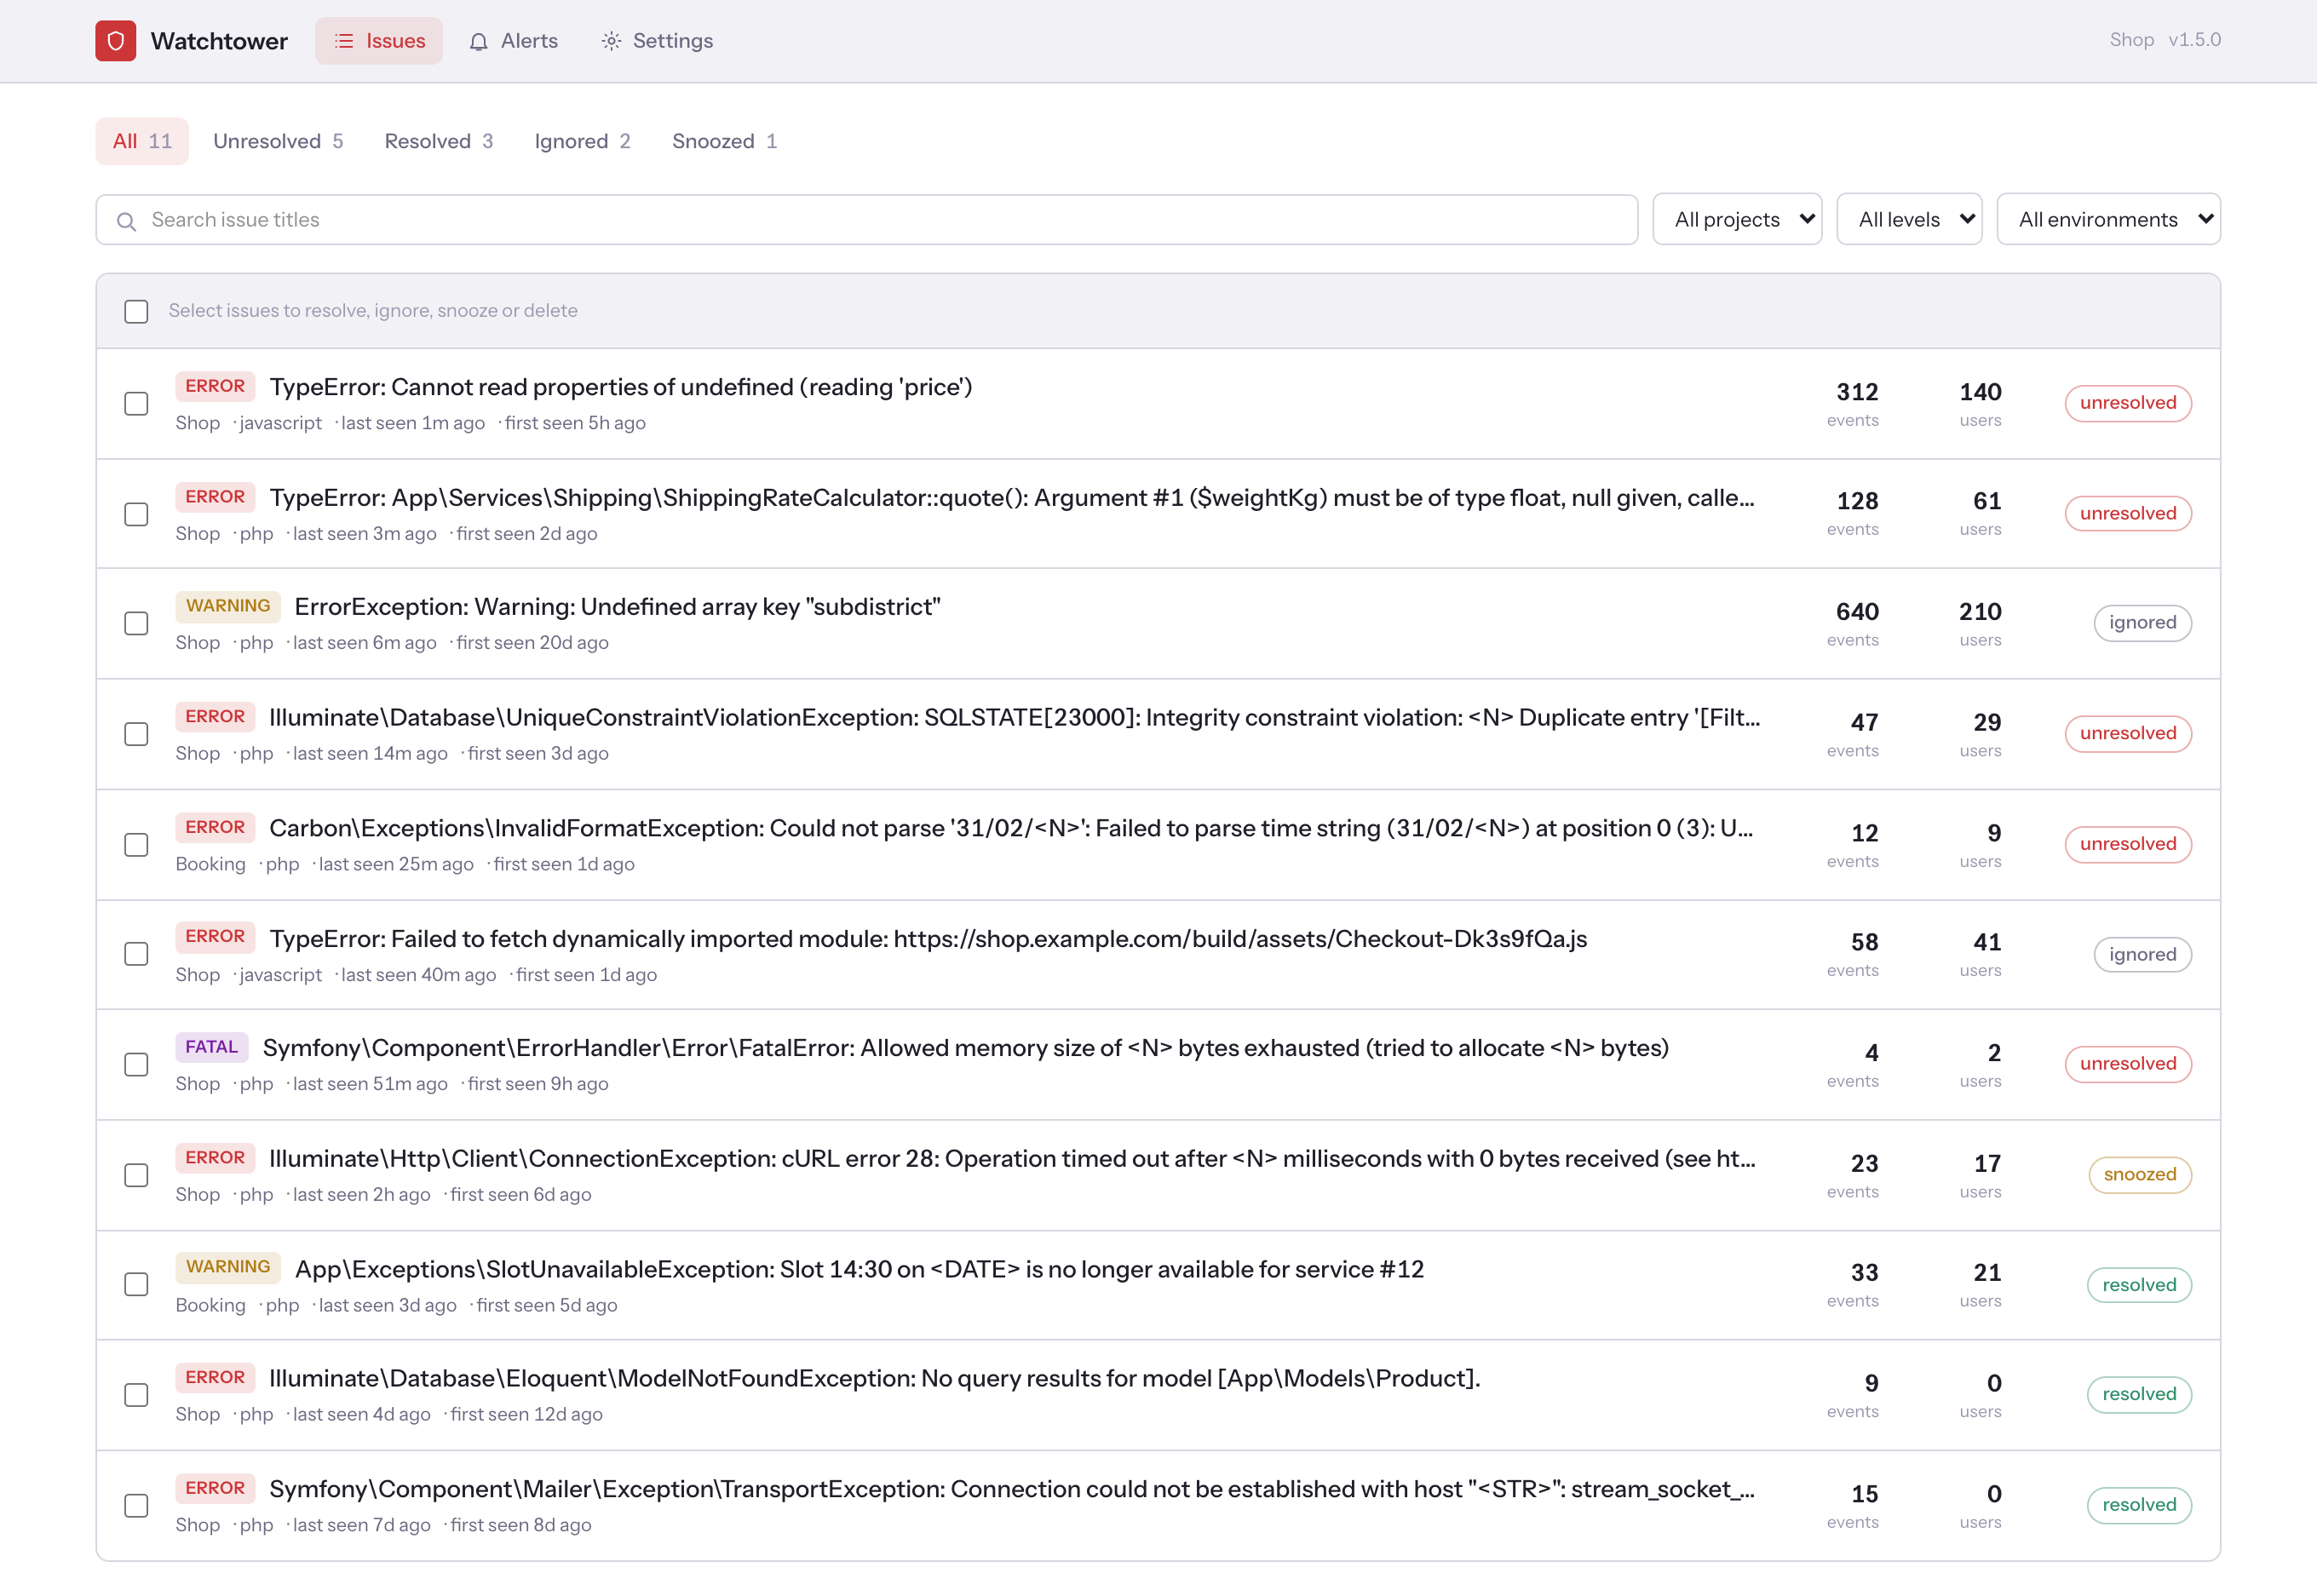Go to Alerts in top navigation

pyautogui.click(x=514, y=41)
